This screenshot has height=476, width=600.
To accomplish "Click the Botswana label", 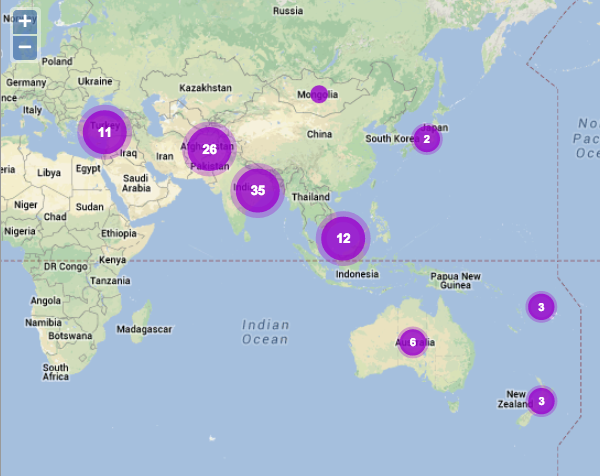I will [x=70, y=336].
